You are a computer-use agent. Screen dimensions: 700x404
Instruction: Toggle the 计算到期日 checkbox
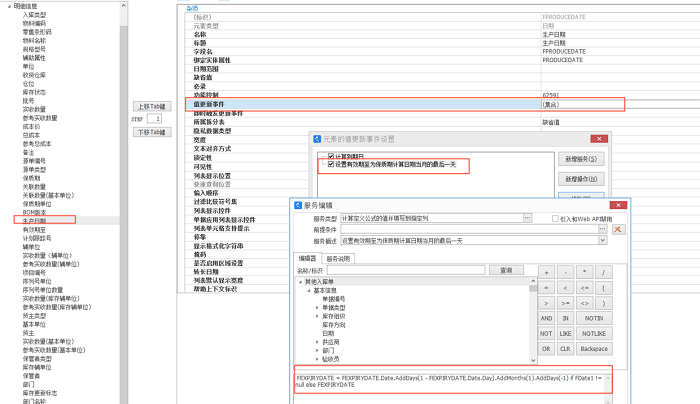(x=331, y=157)
